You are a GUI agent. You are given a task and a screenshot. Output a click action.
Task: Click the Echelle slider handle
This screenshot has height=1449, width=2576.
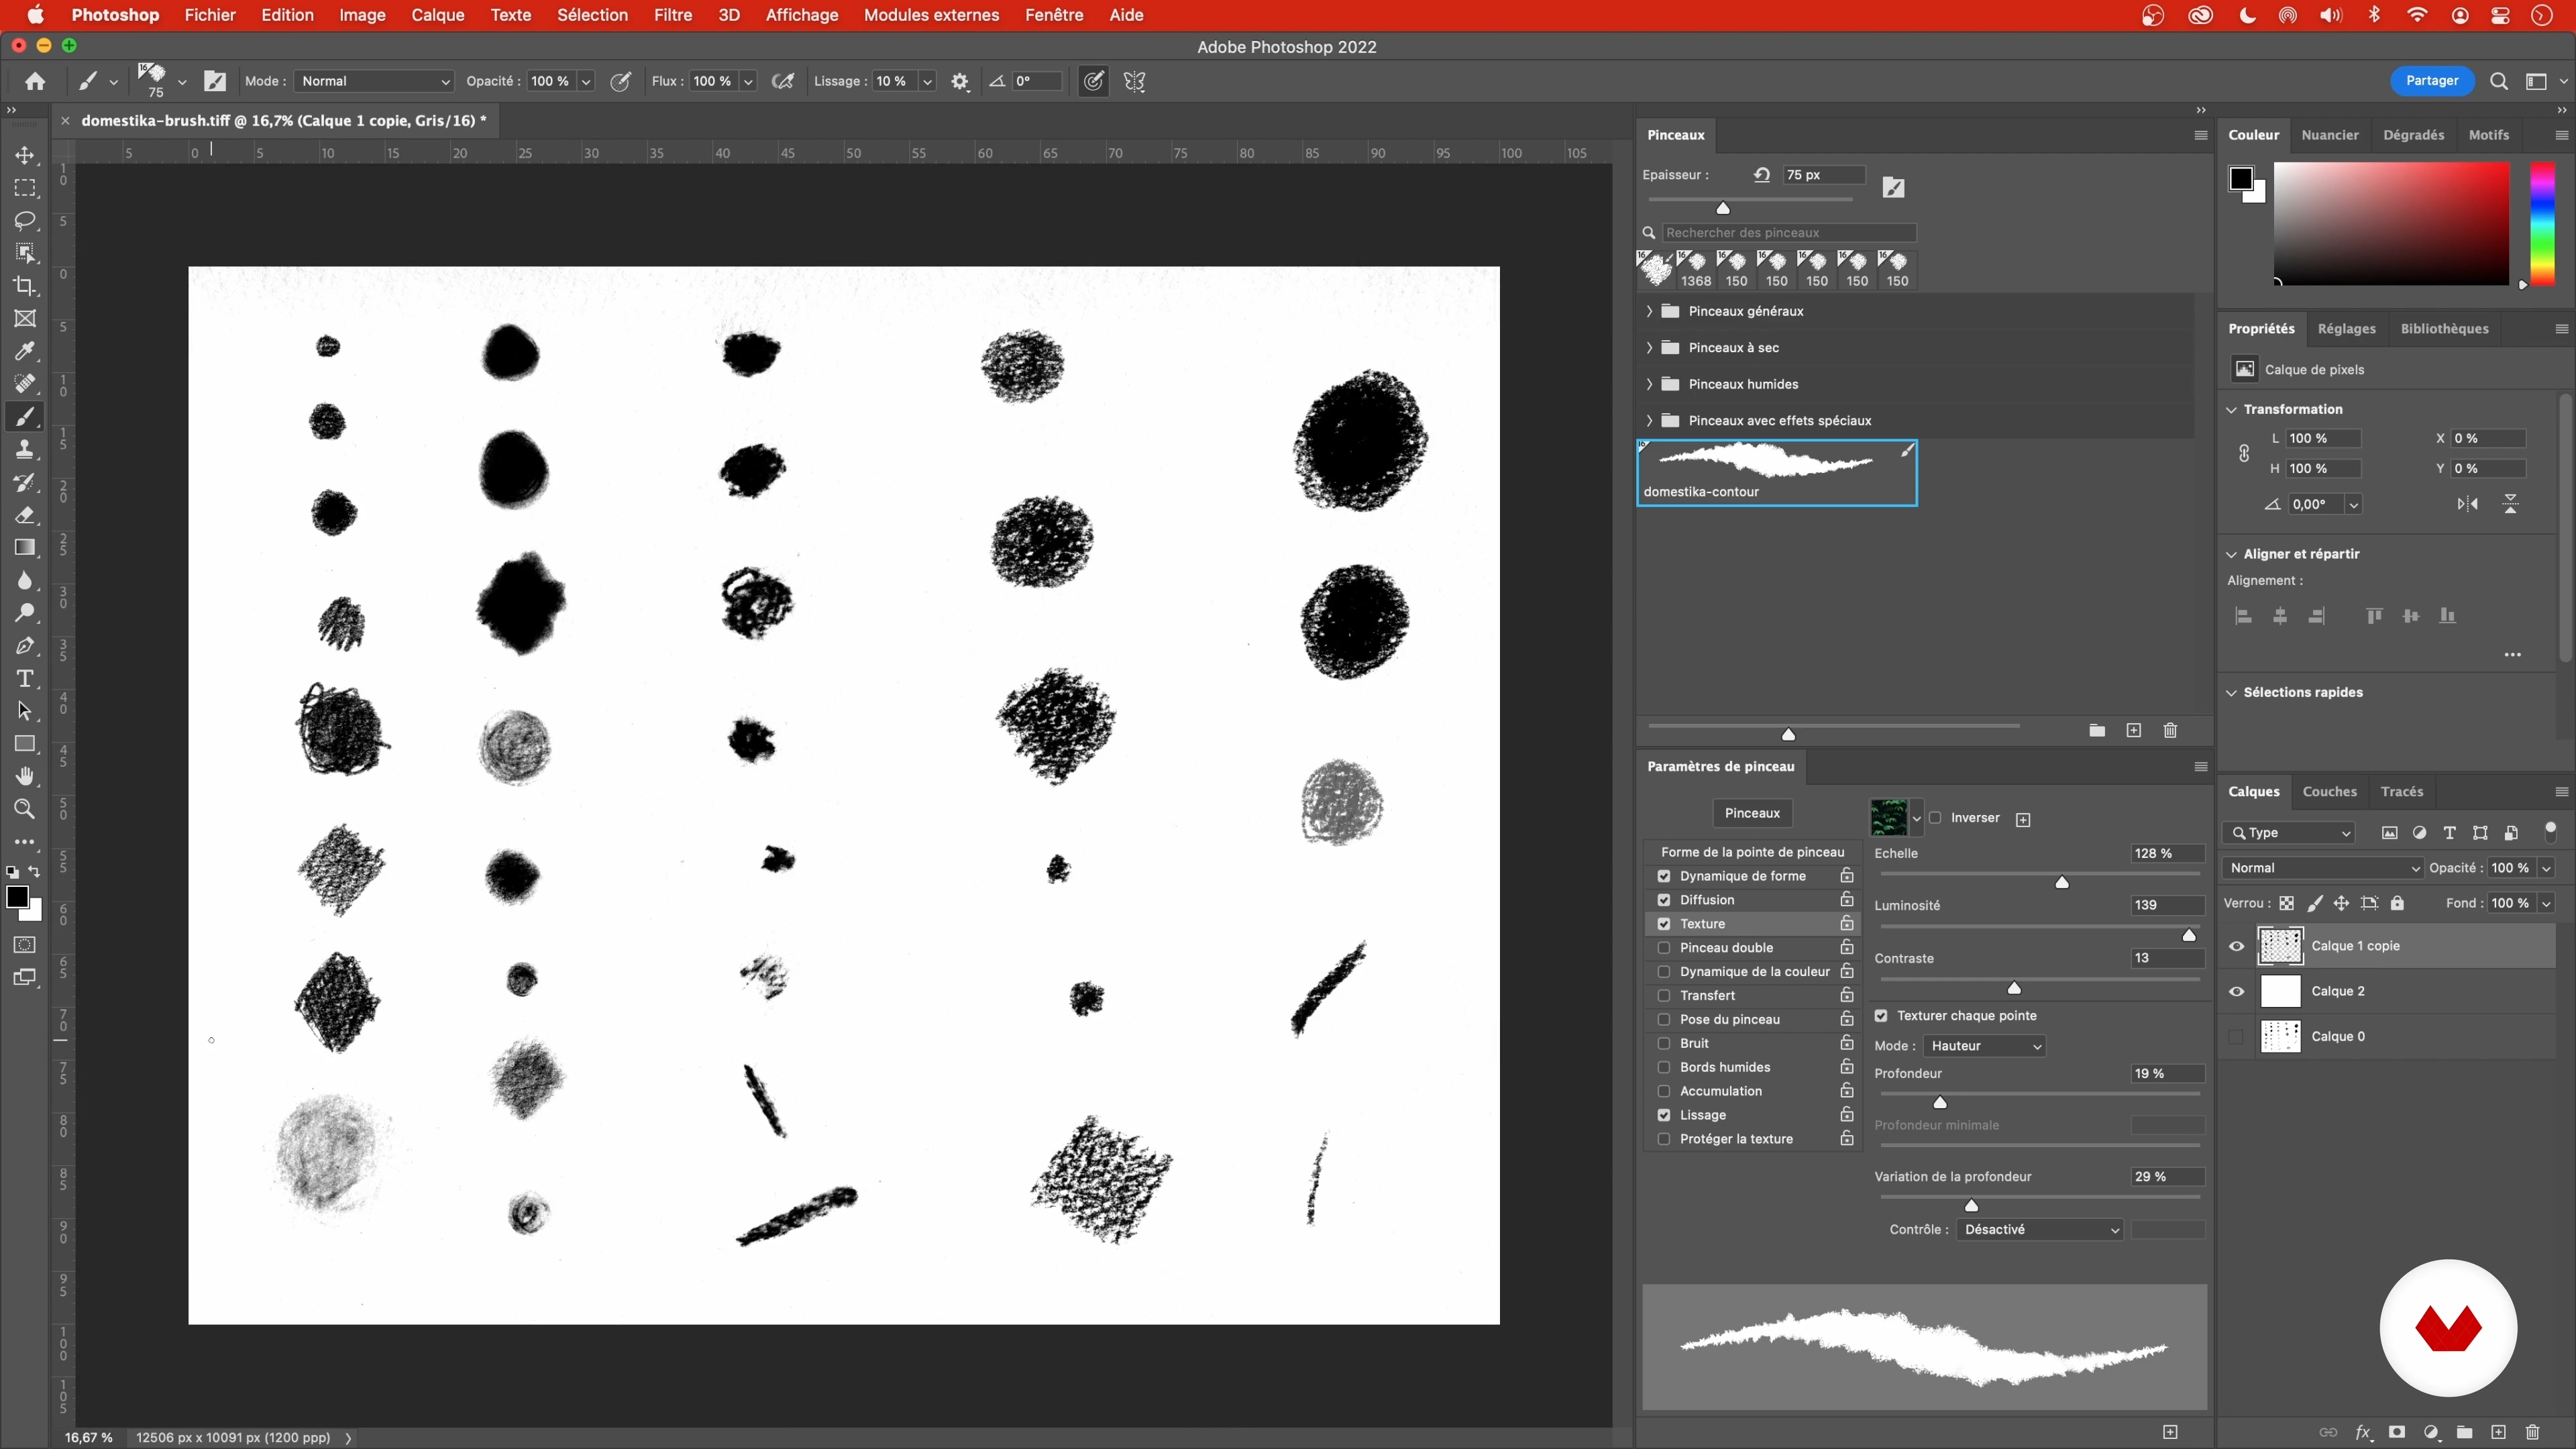2061,882
